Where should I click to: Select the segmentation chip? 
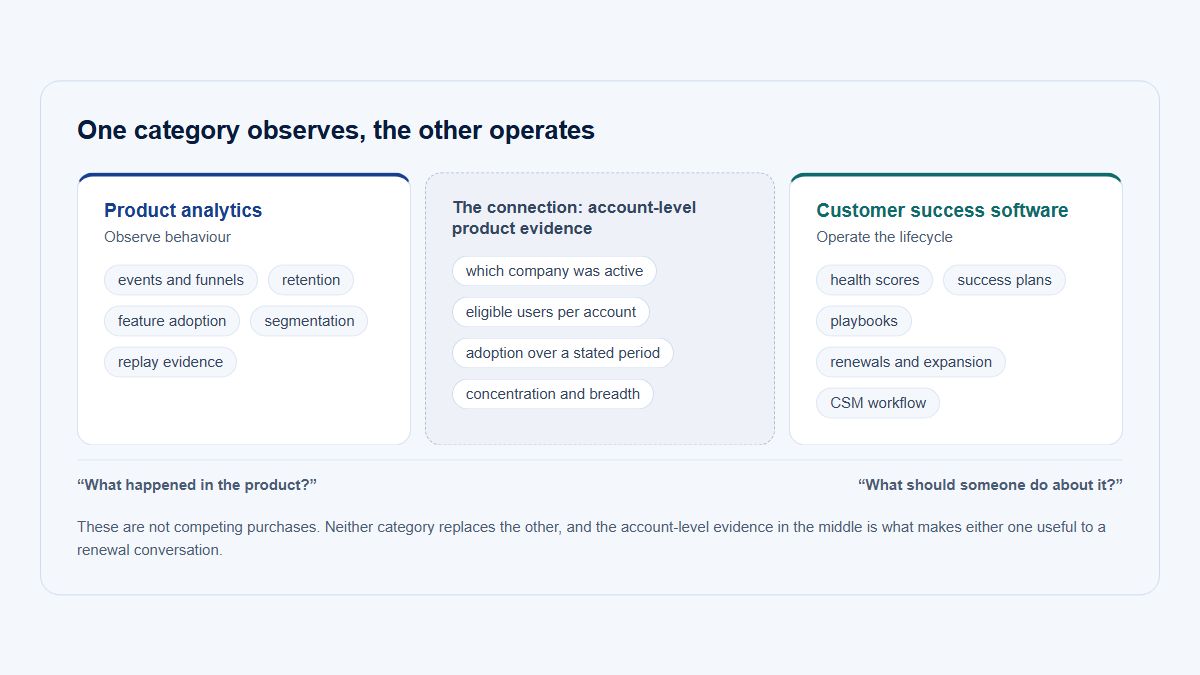pos(309,321)
